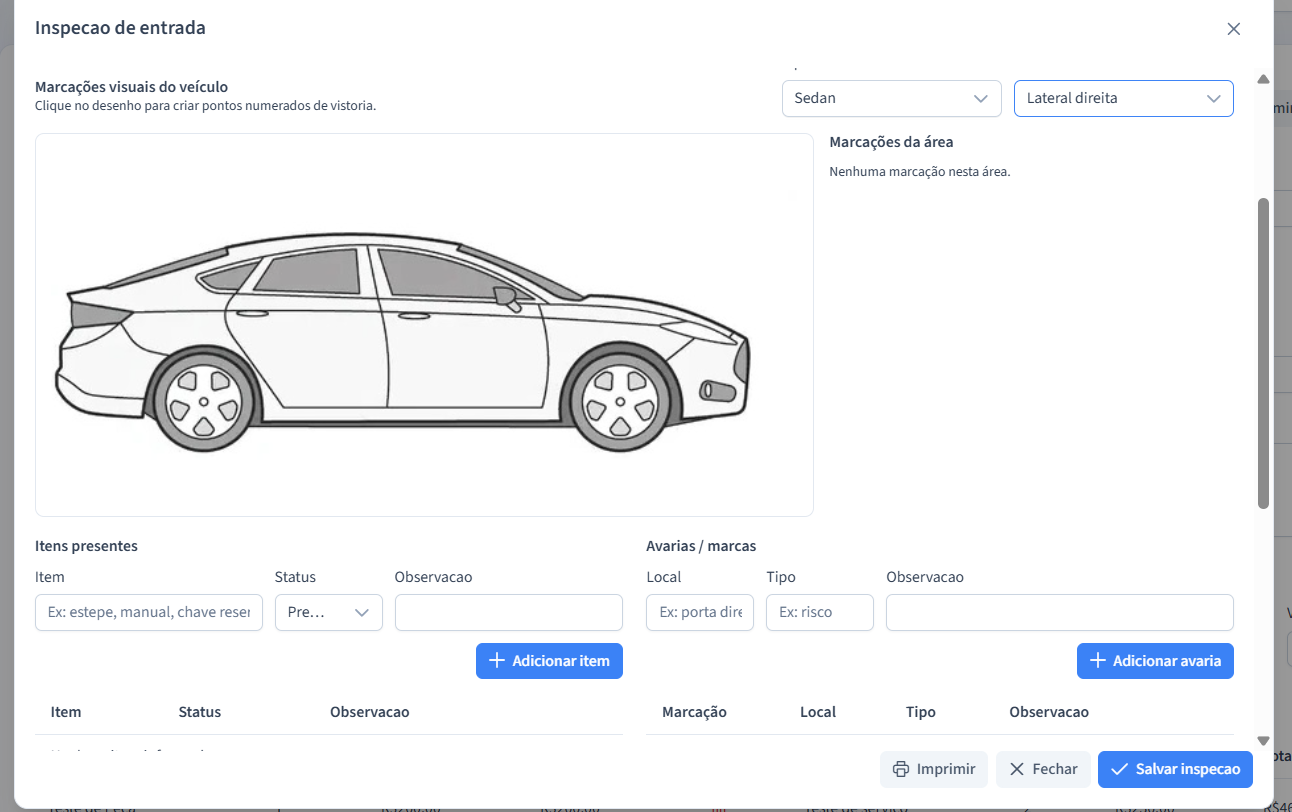Focus the Local field for damages
The height and width of the screenshot is (812, 1292).
(x=700, y=612)
